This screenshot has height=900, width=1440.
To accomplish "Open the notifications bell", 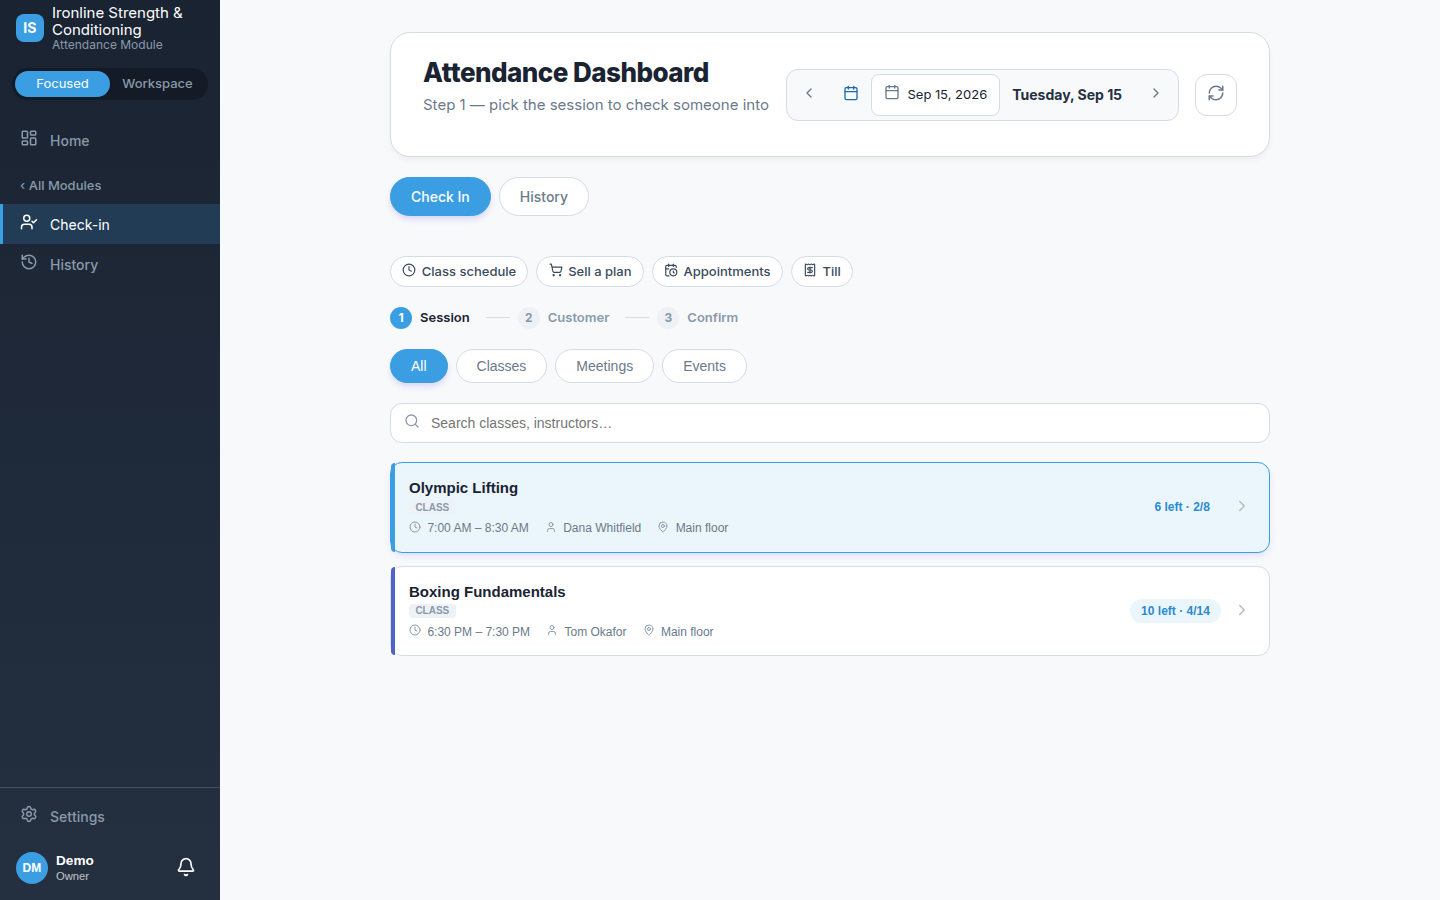I will click(186, 867).
